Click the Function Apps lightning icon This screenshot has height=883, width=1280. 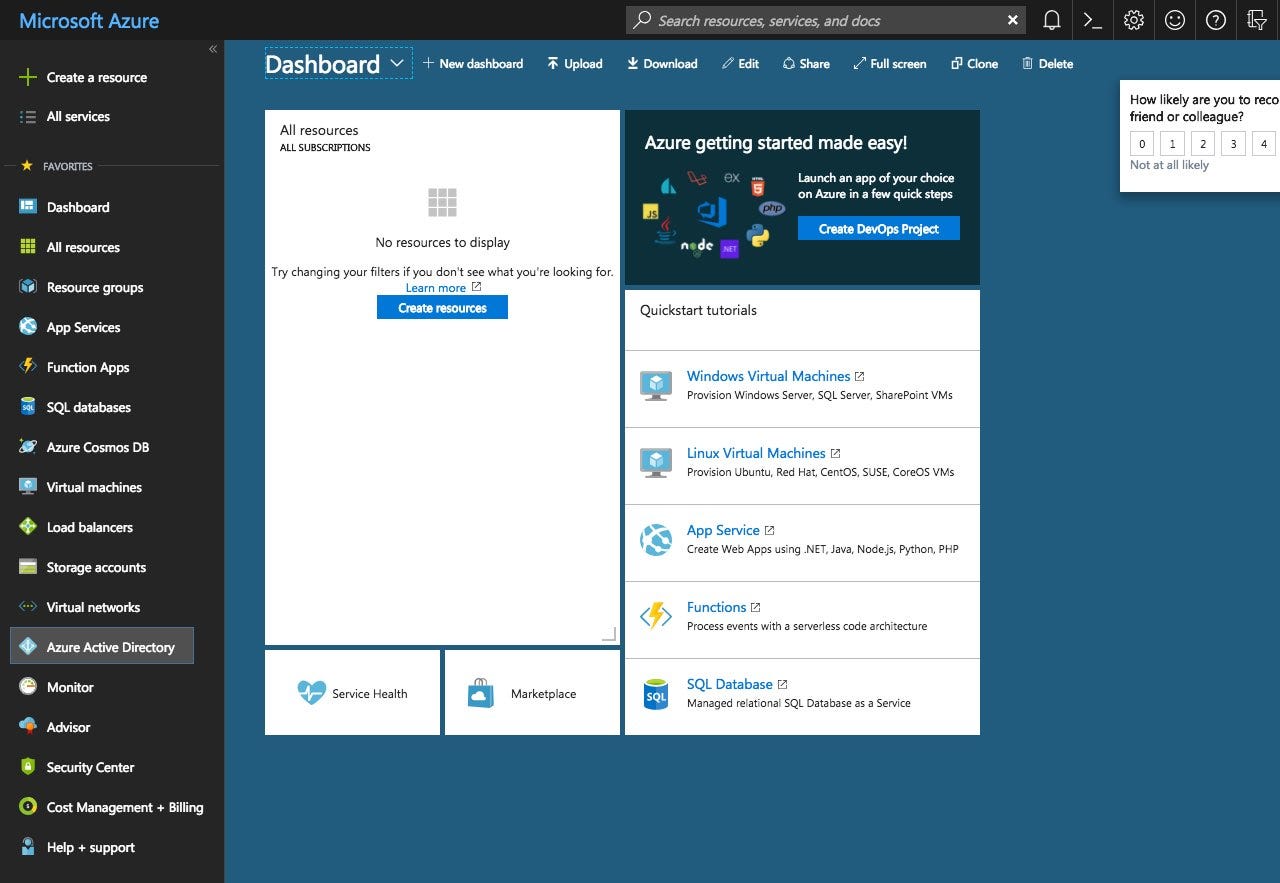(x=28, y=367)
